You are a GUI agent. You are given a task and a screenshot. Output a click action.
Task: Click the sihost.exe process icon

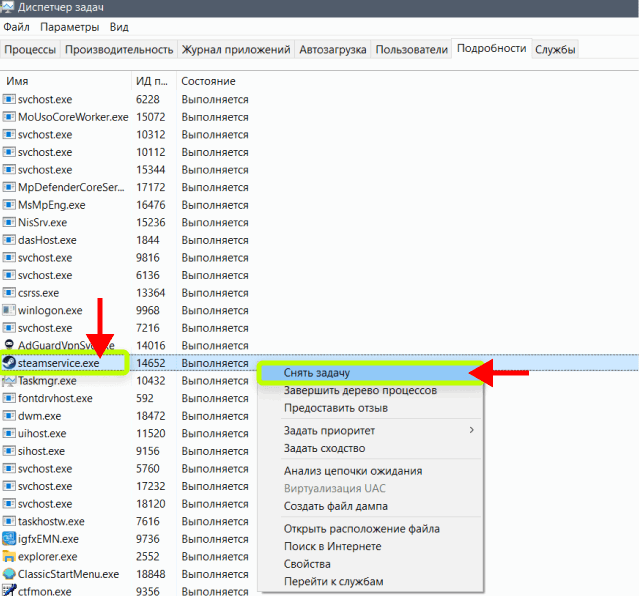coord(9,451)
